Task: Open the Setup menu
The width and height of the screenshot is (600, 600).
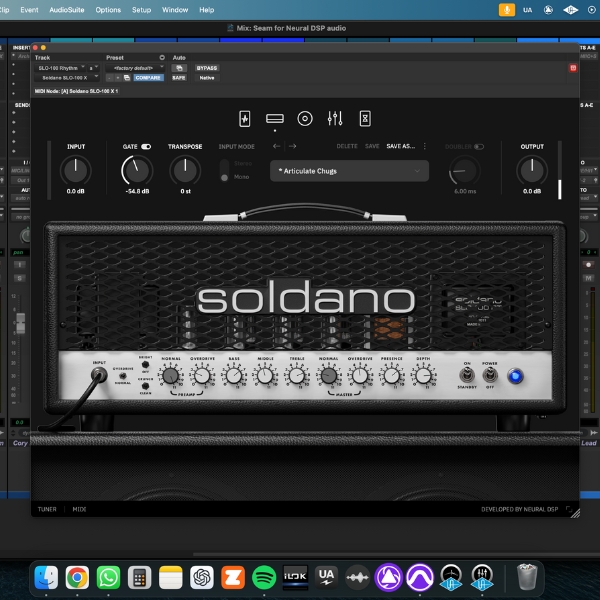Action: [x=141, y=10]
